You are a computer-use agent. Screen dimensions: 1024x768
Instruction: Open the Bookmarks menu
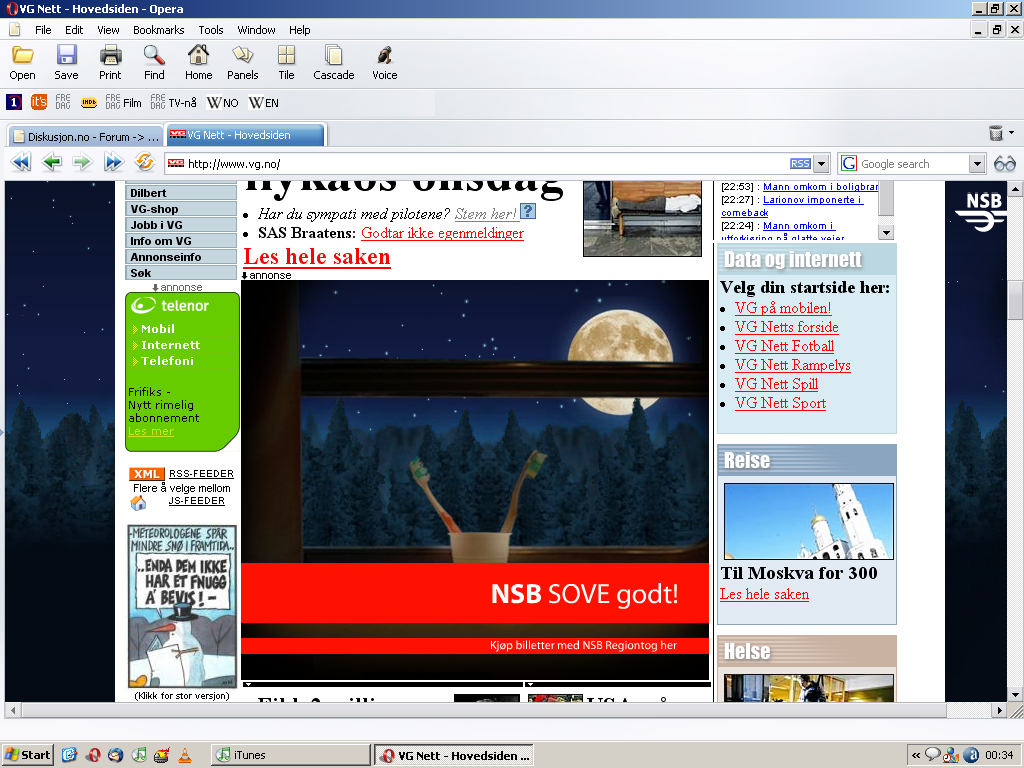coord(159,30)
